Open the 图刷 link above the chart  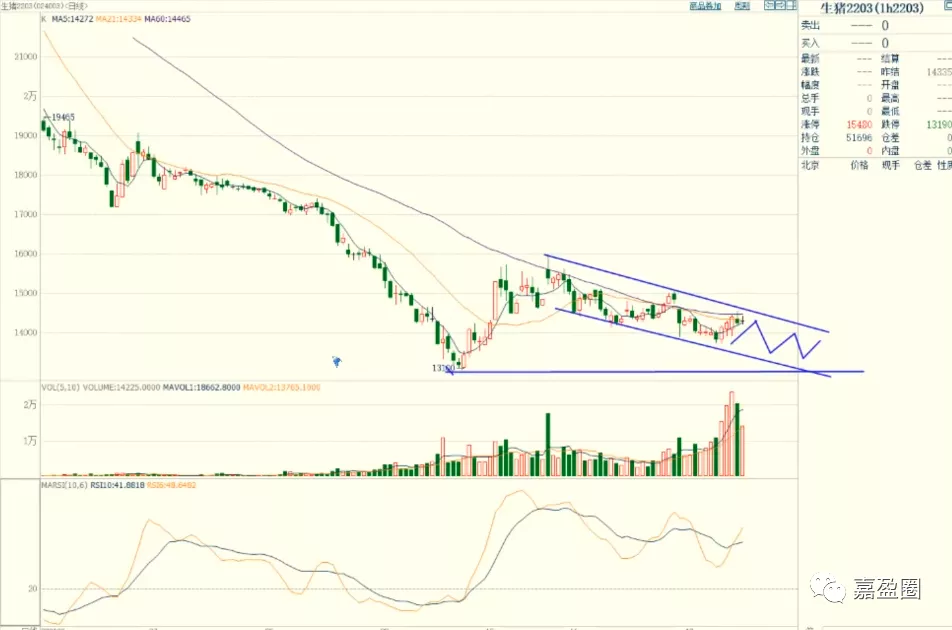pyautogui.click(x=742, y=6)
